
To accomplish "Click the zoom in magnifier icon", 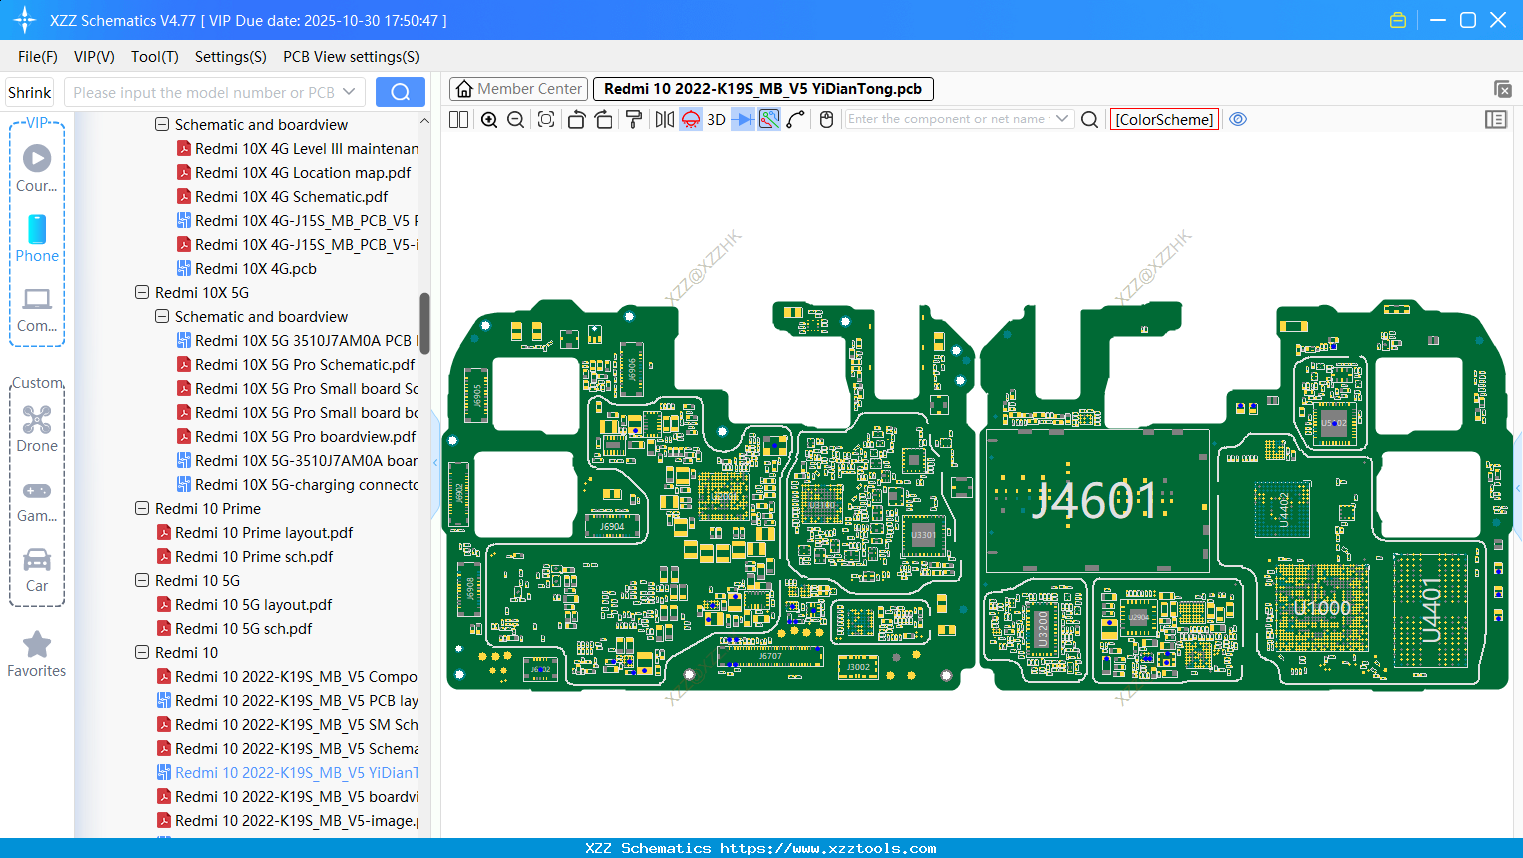I will pyautogui.click(x=489, y=120).
